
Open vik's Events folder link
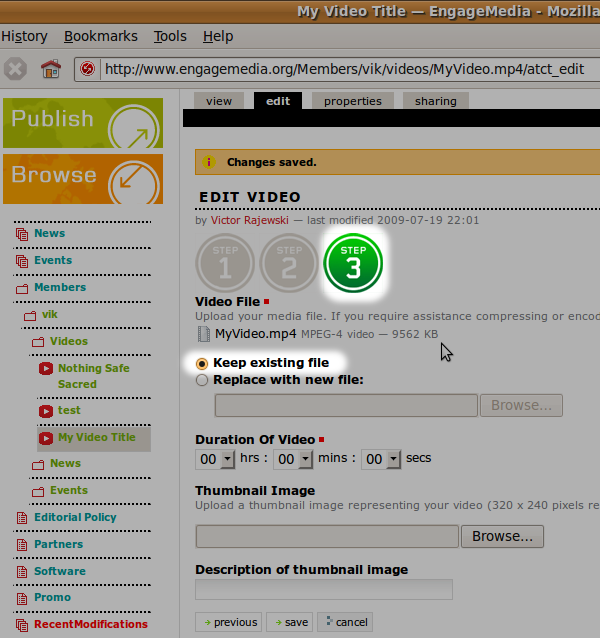click(x=69, y=490)
